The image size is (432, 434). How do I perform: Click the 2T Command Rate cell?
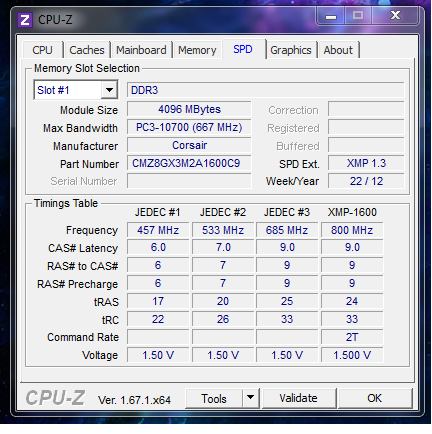[352, 337]
